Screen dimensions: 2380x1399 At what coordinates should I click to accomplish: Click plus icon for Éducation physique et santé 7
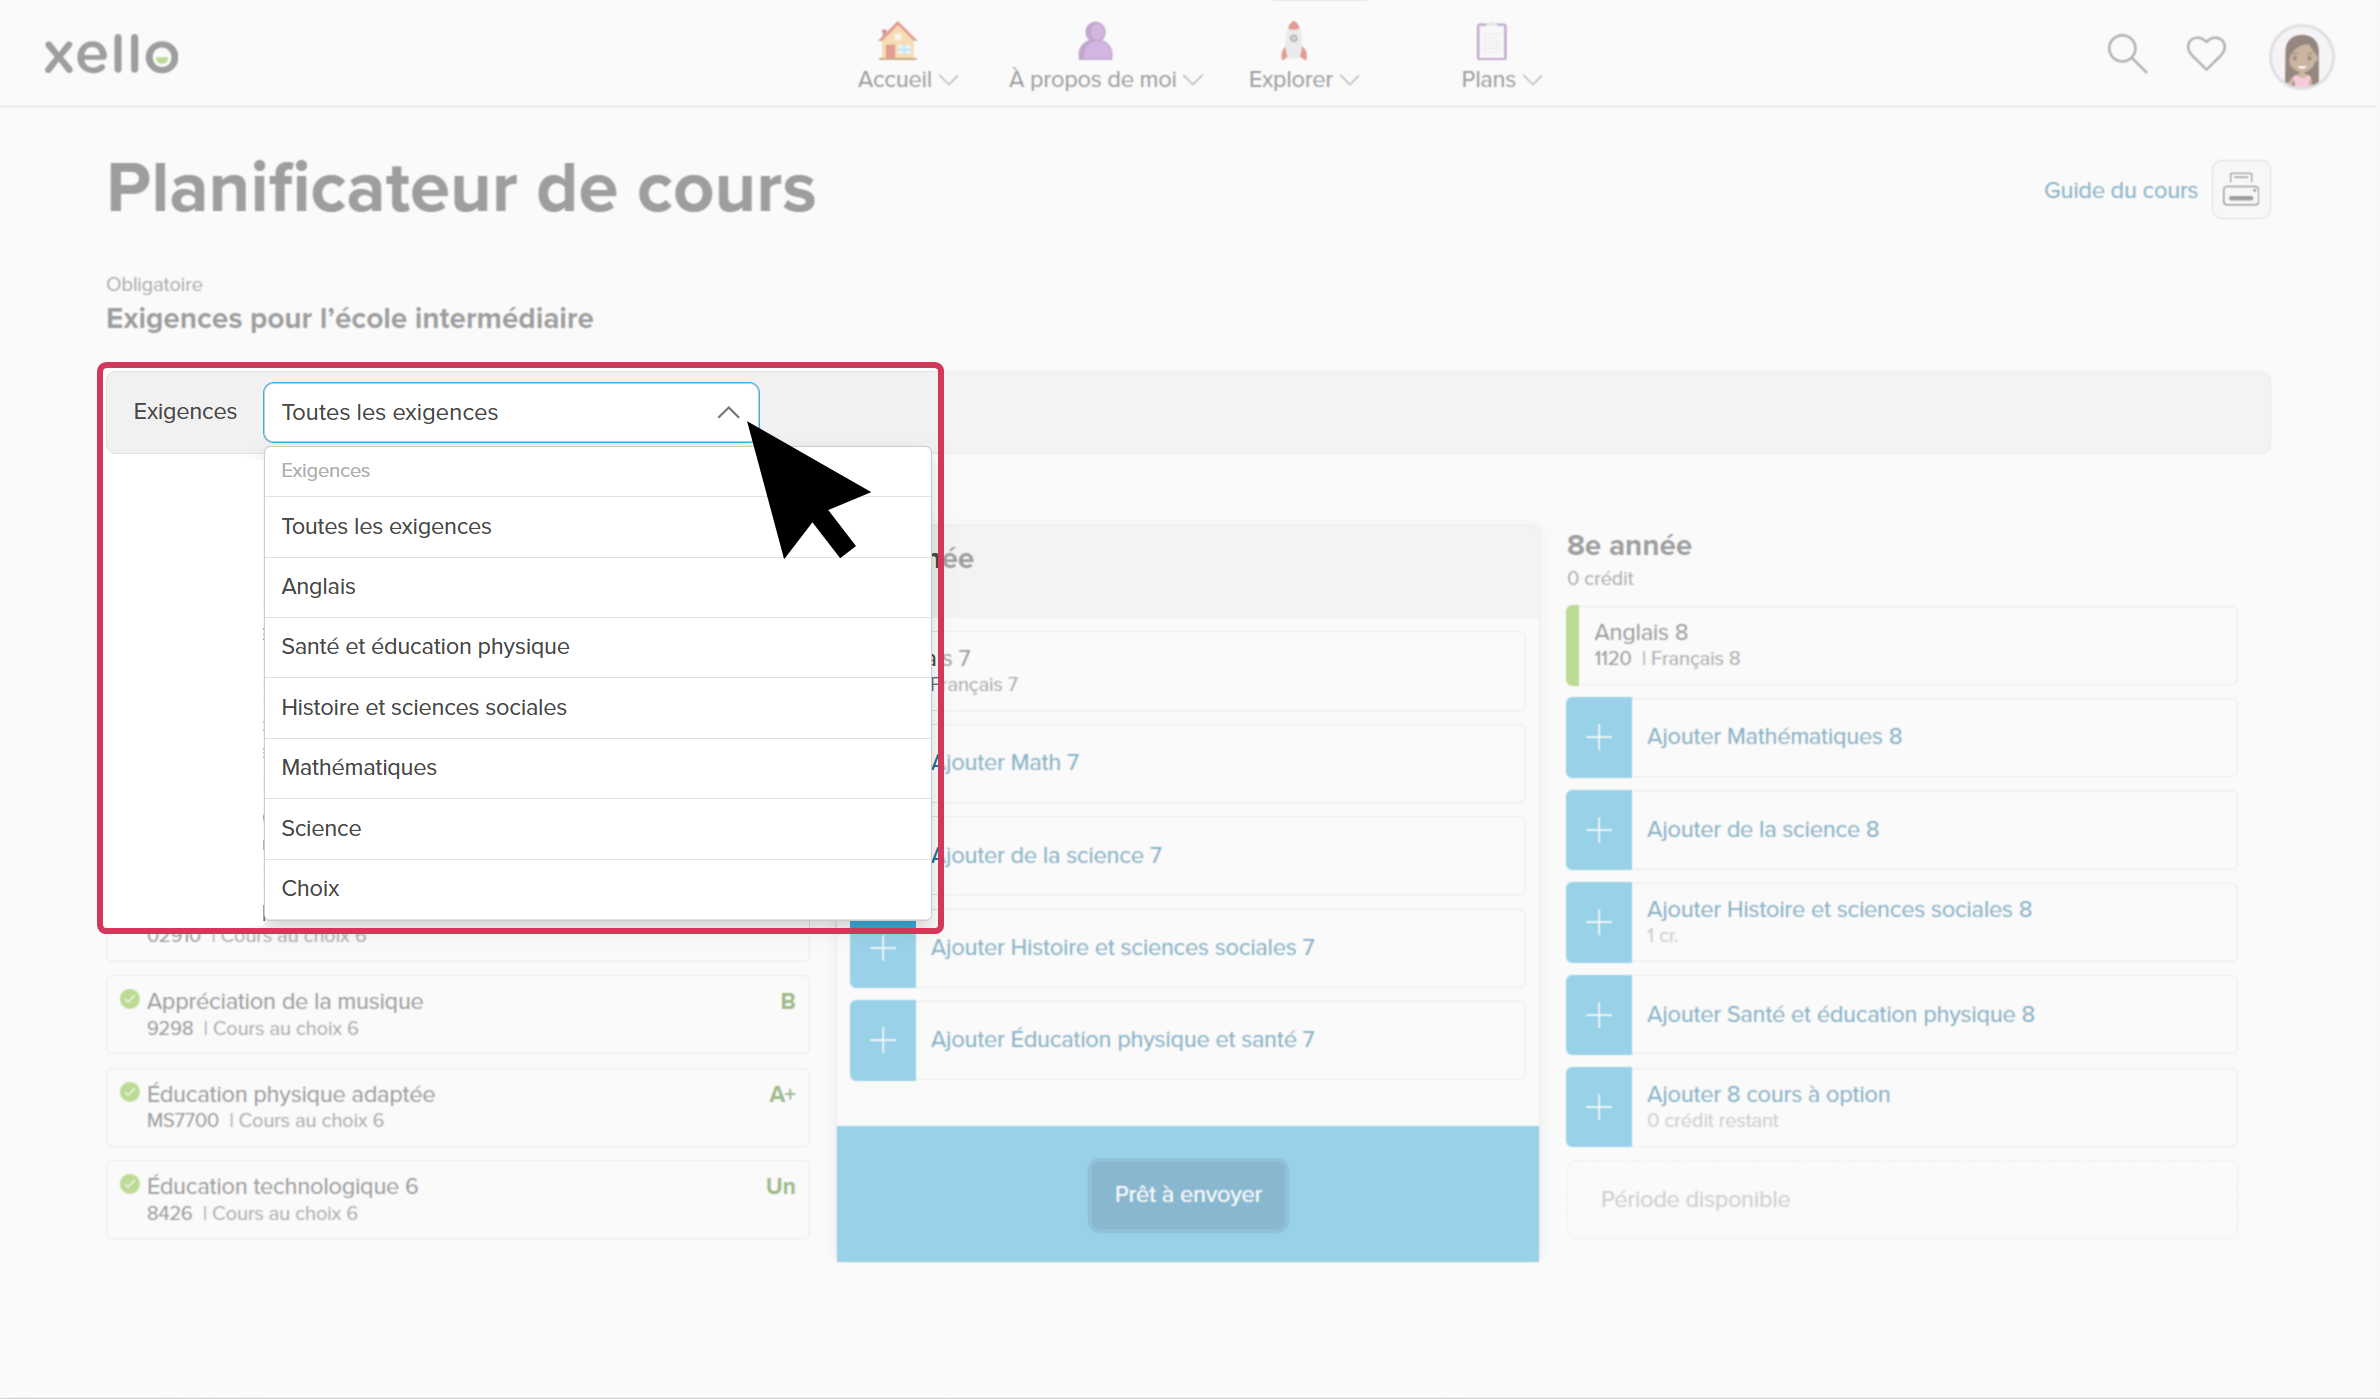pos(882,1041)
